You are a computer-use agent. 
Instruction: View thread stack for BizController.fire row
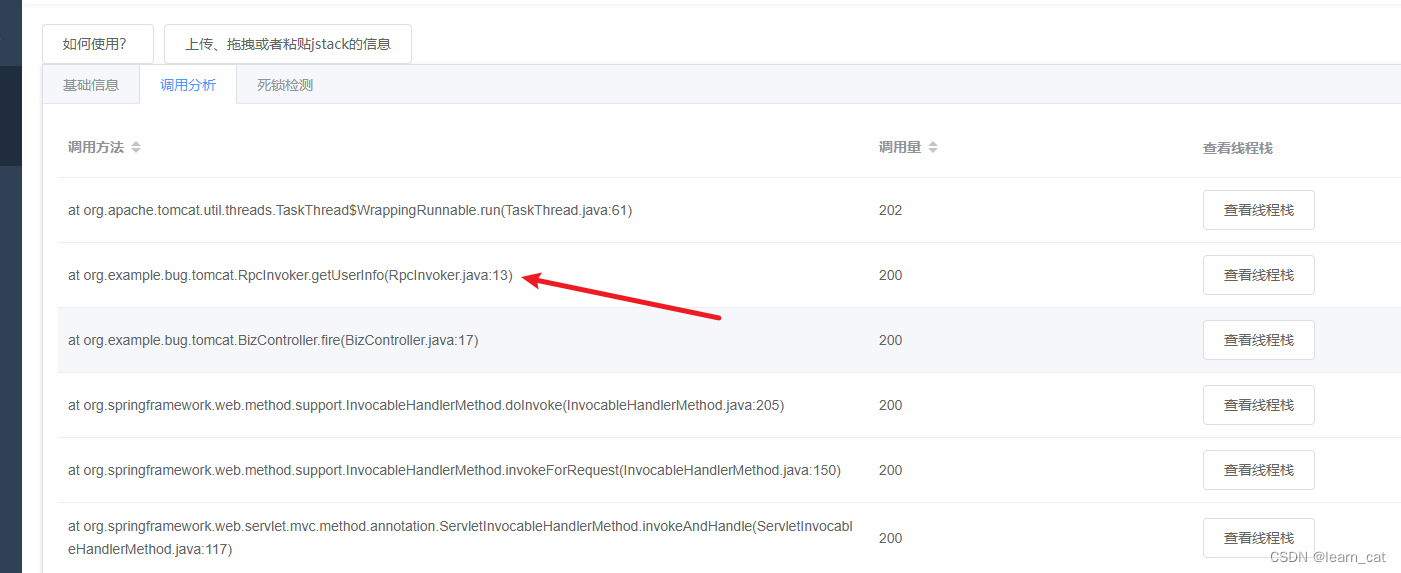1259,340
